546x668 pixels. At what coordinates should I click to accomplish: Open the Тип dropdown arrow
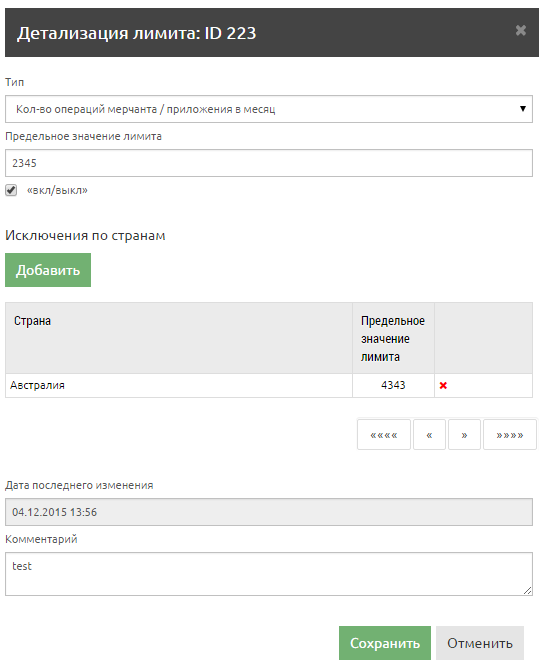click(523, 109)
